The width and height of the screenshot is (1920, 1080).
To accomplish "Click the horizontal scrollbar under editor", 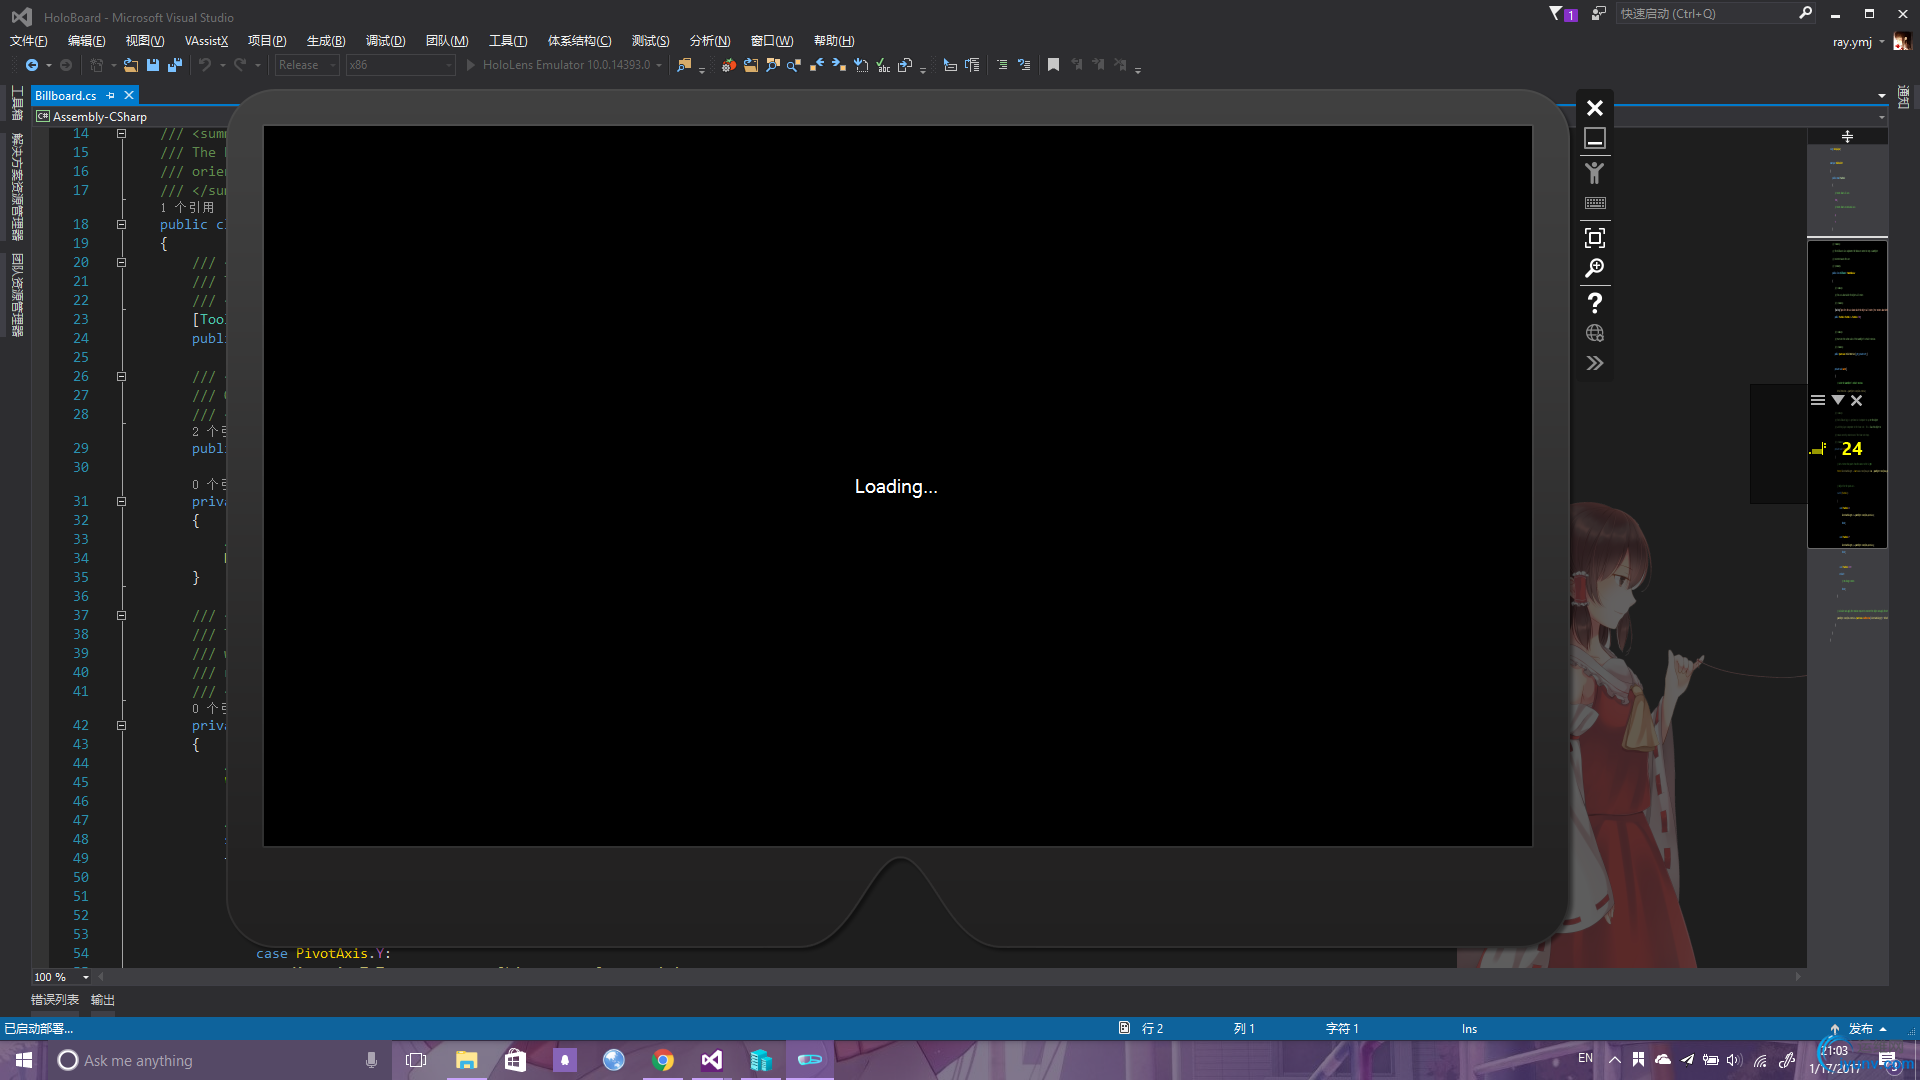I will point(948,977).
